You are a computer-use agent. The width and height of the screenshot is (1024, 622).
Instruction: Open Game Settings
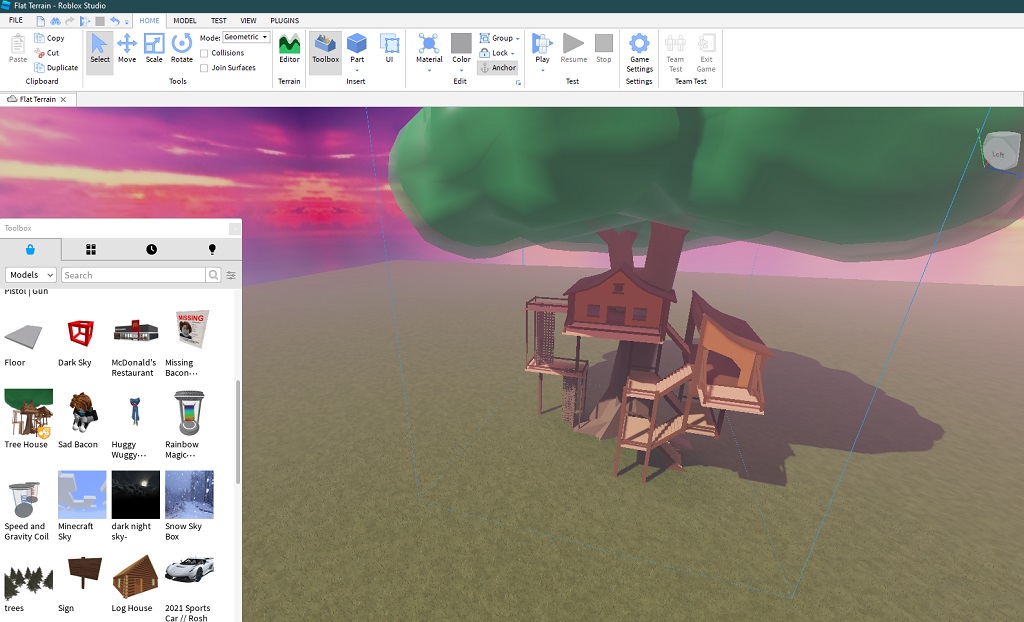point(639,52)
